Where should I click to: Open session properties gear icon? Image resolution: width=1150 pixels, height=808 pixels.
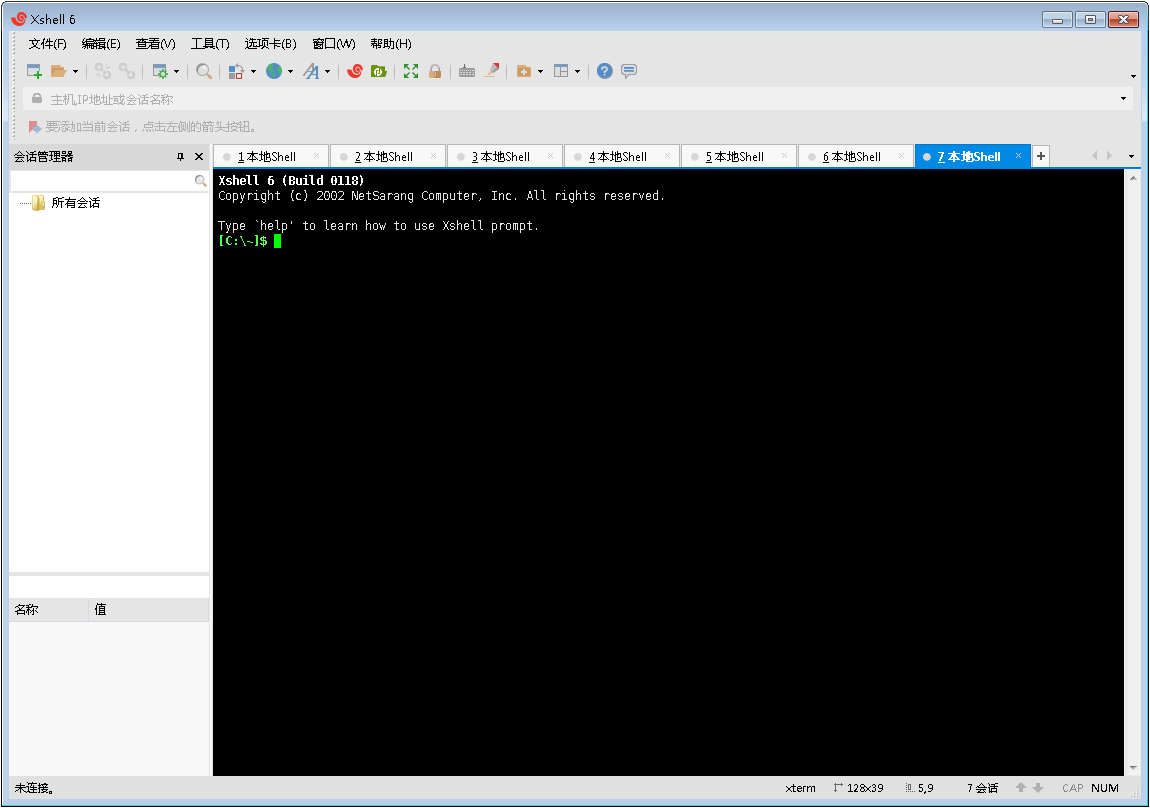click(x=160, y=71)
